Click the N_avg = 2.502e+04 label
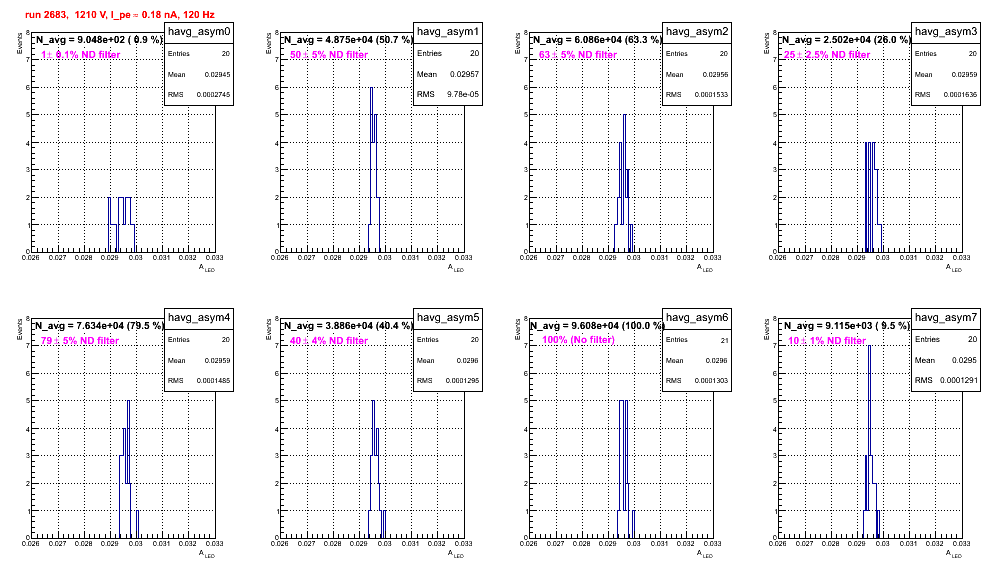This screenshot has height=572, width=996. (846, 39)
